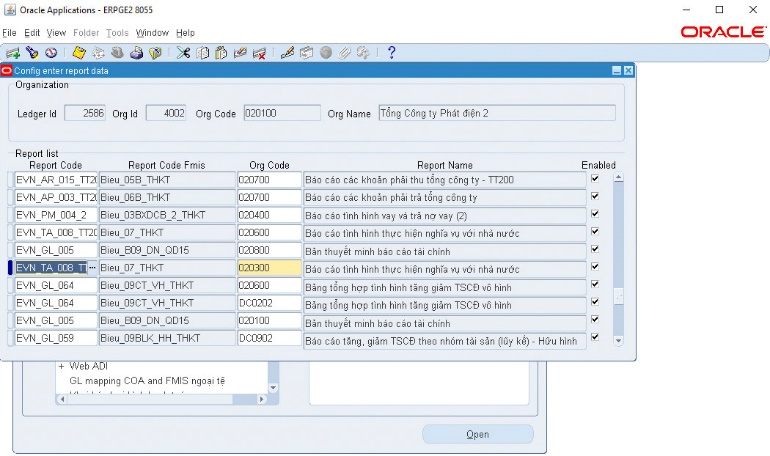Click the Report Code cell EVN_GL_059
The width and height of the screenshot is (770, 456).
(x=56, y=338)
